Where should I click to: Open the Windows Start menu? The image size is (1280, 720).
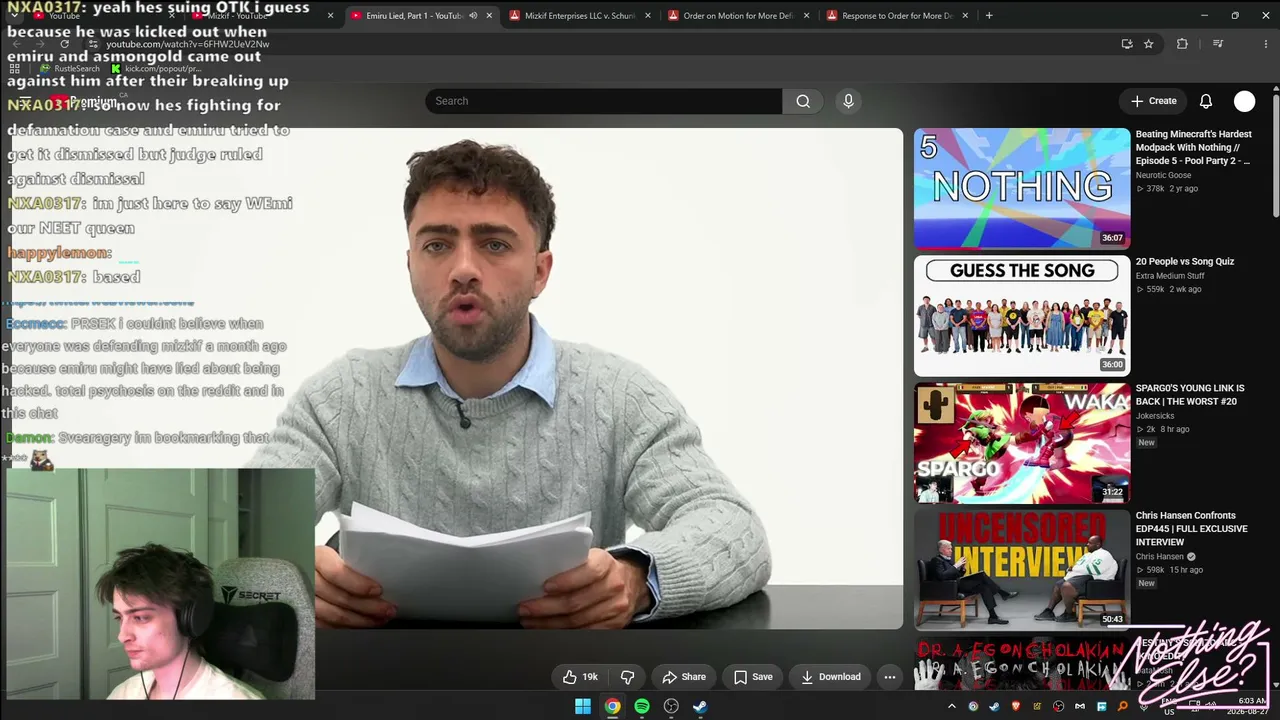[x=583, y=706]
